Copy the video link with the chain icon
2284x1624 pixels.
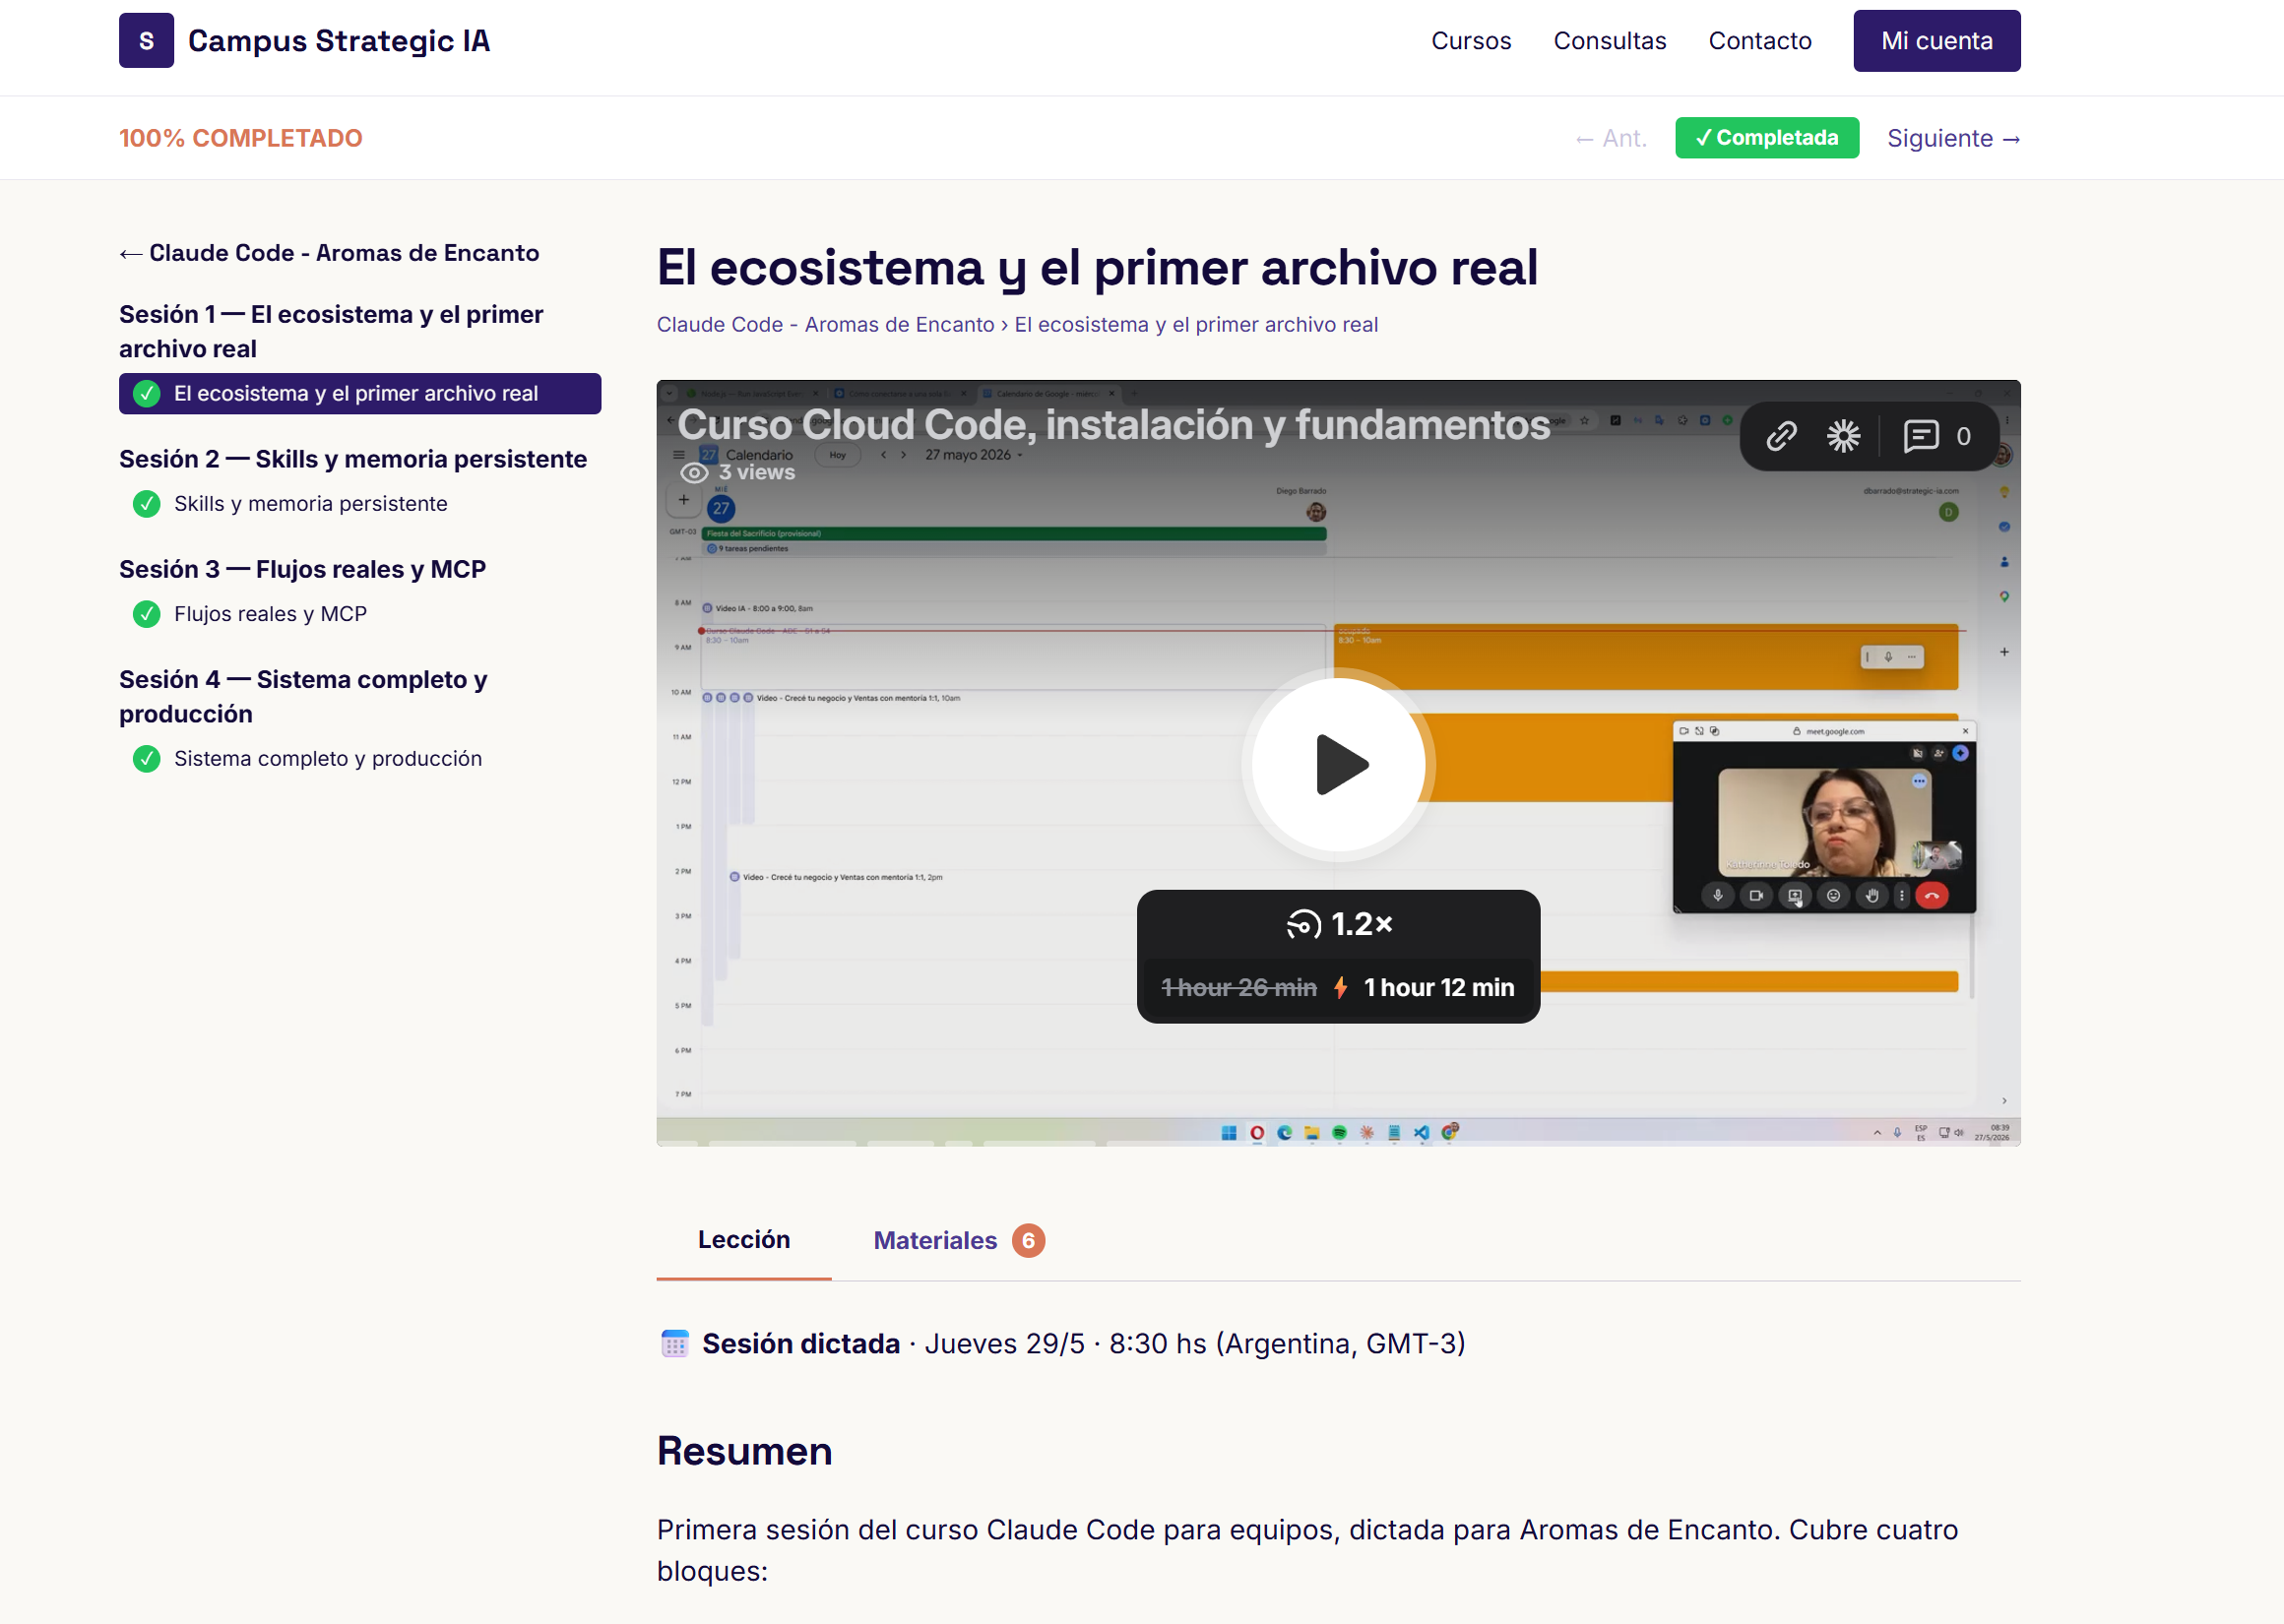click(x=1781, y=436)
